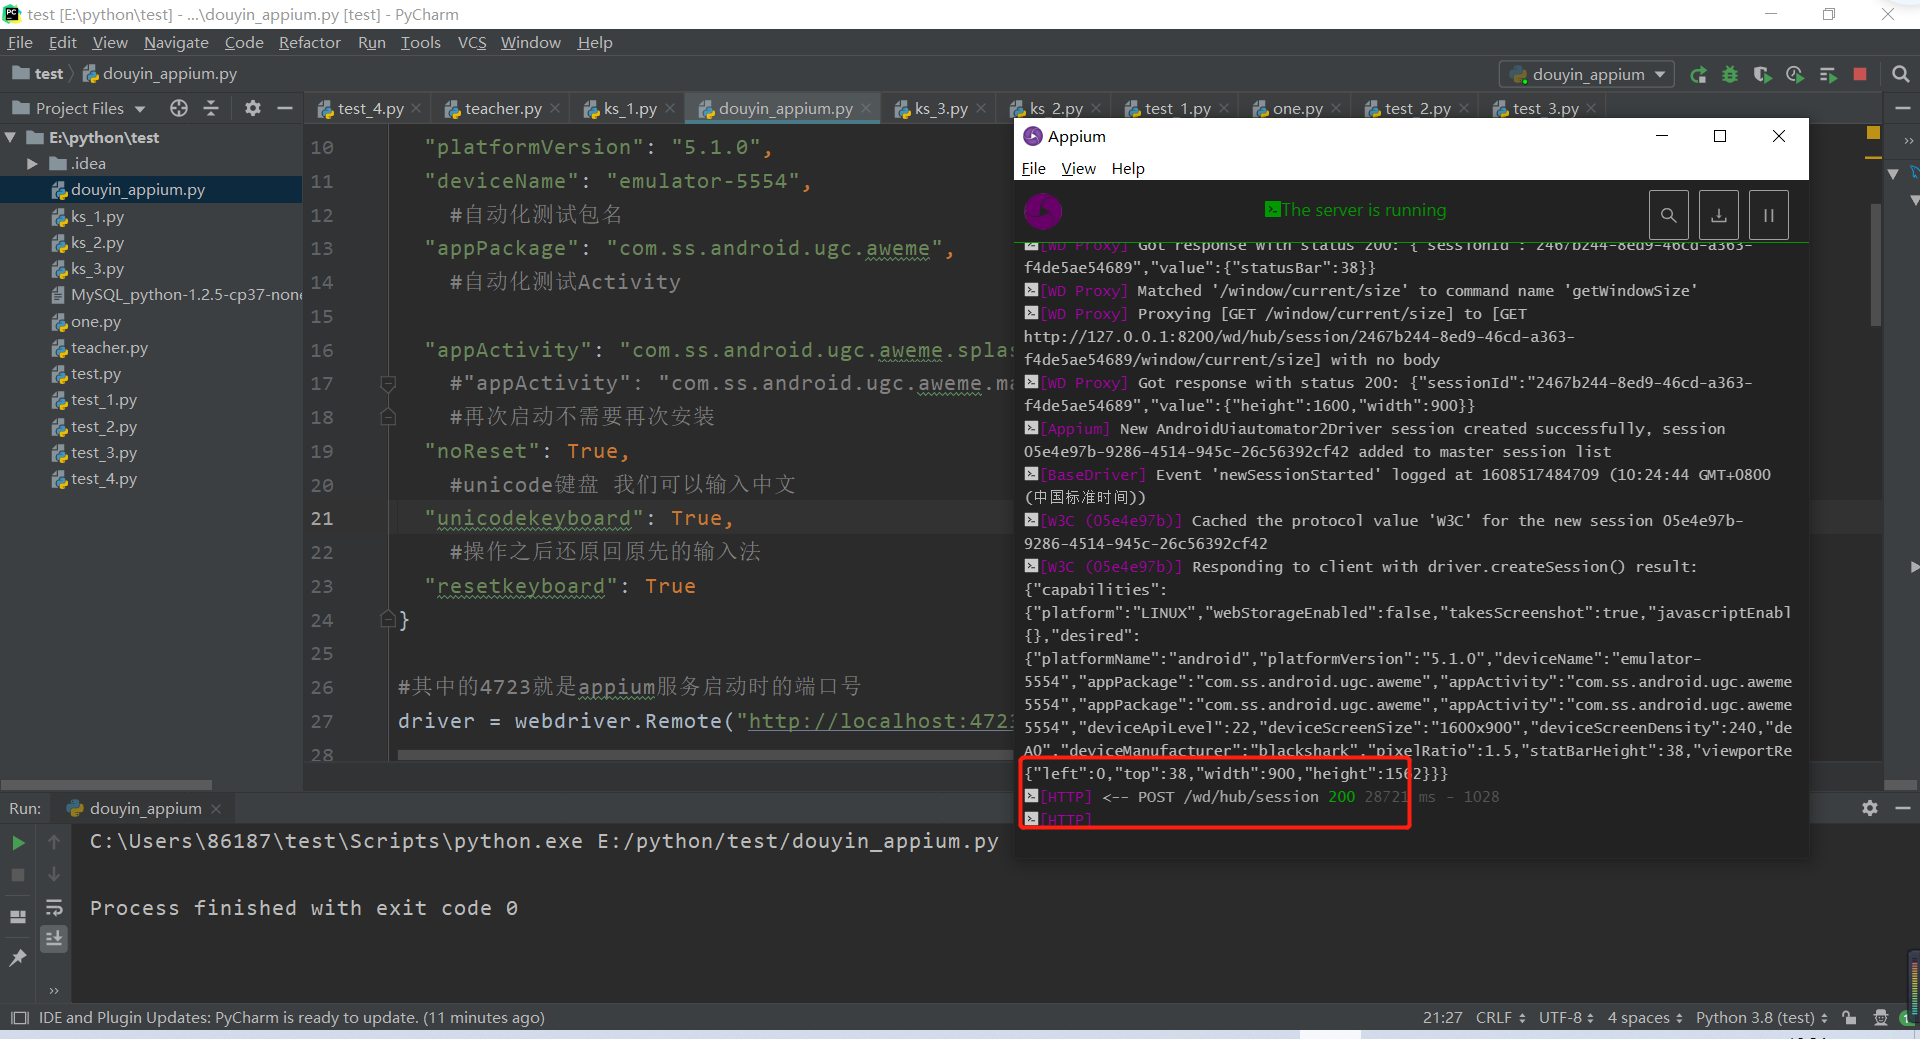Select MySQL_python wheel file in project tree

pyautogui.click(x=176, y=295)
